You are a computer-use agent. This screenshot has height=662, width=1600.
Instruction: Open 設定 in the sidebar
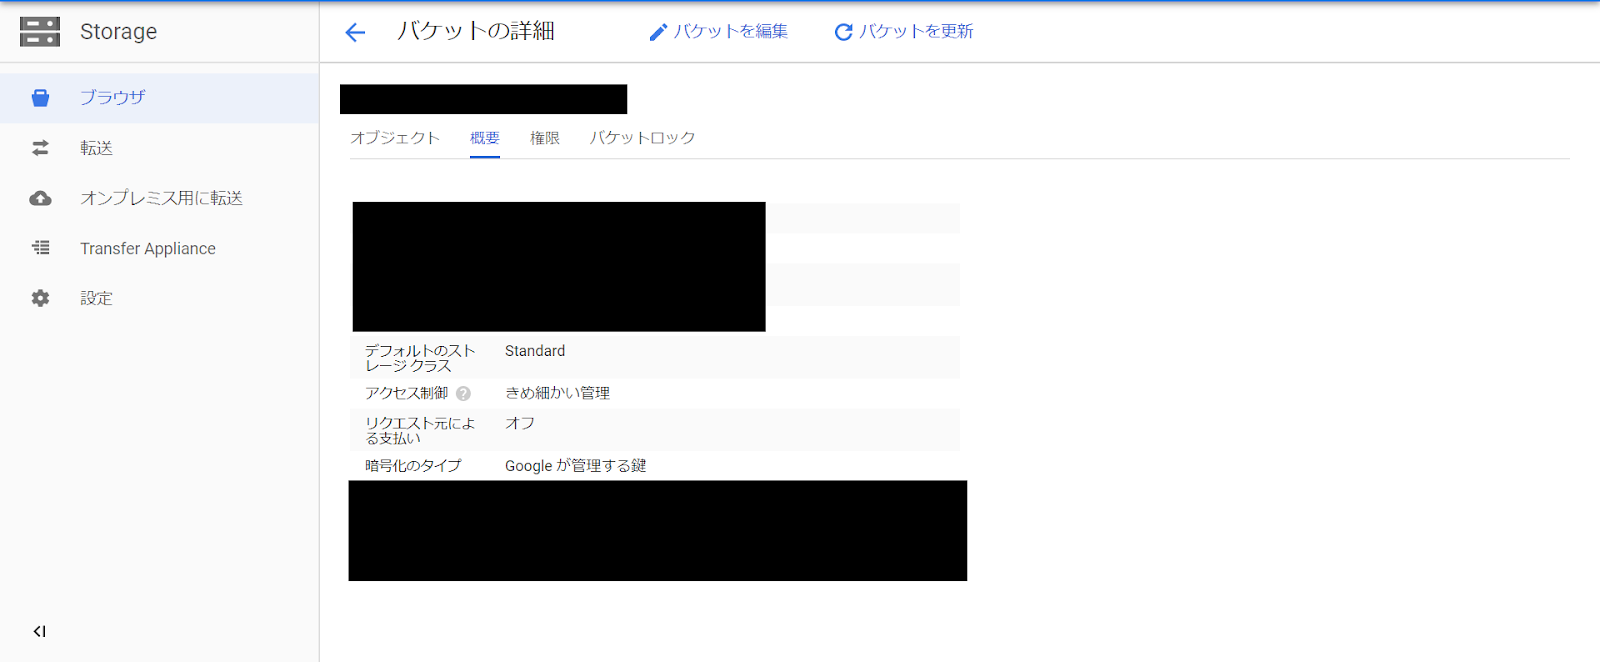tap(159, 298)
